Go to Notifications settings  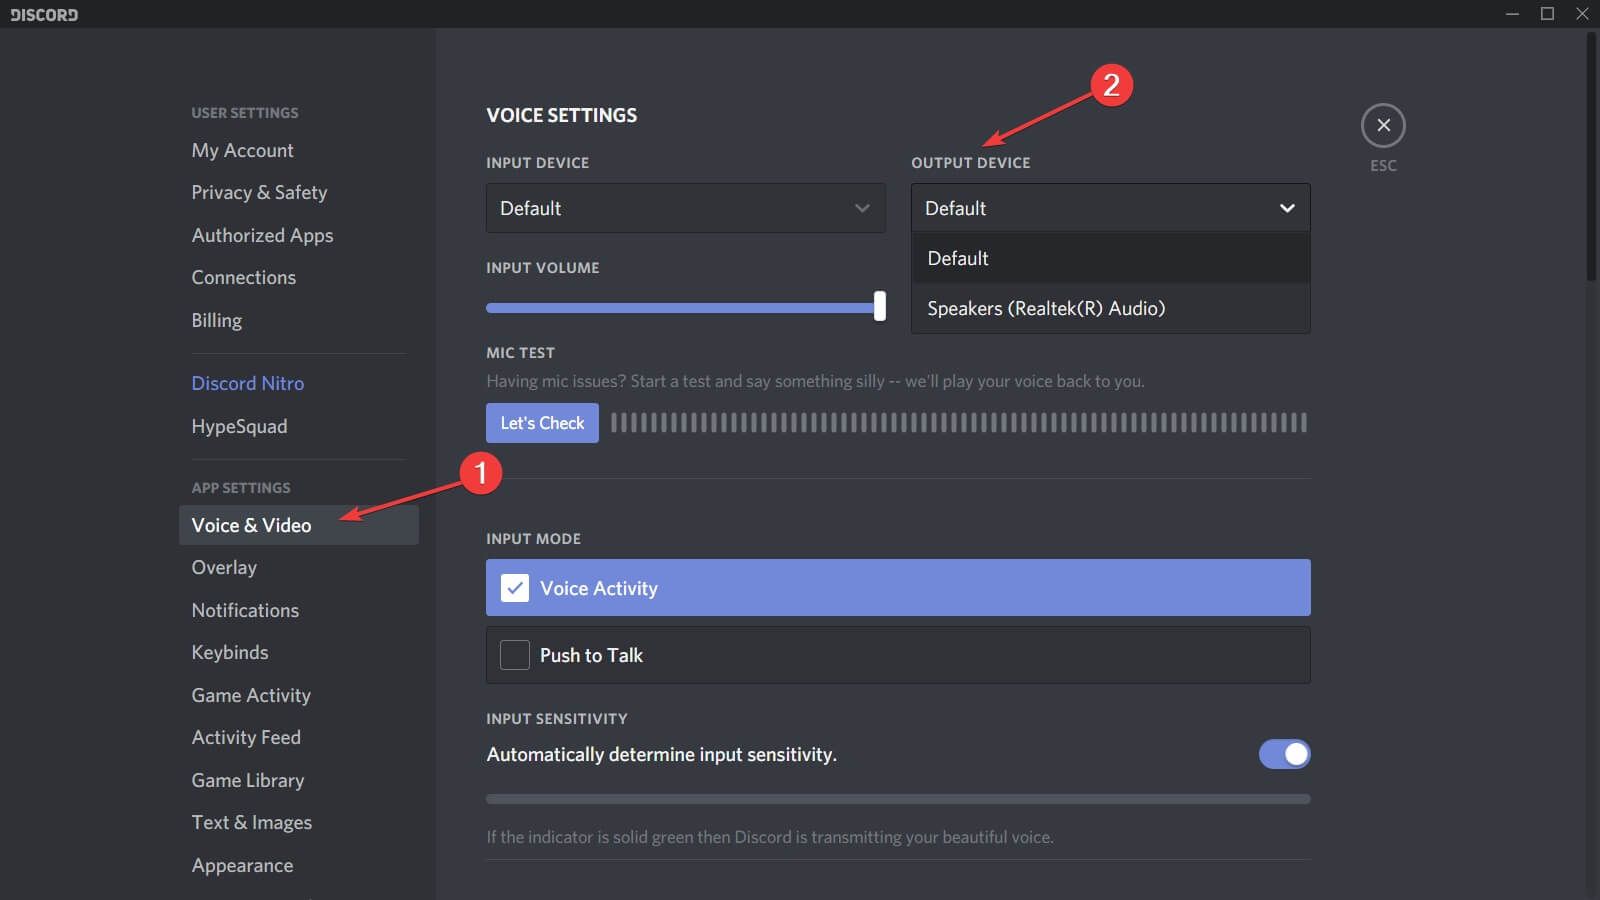245,610
